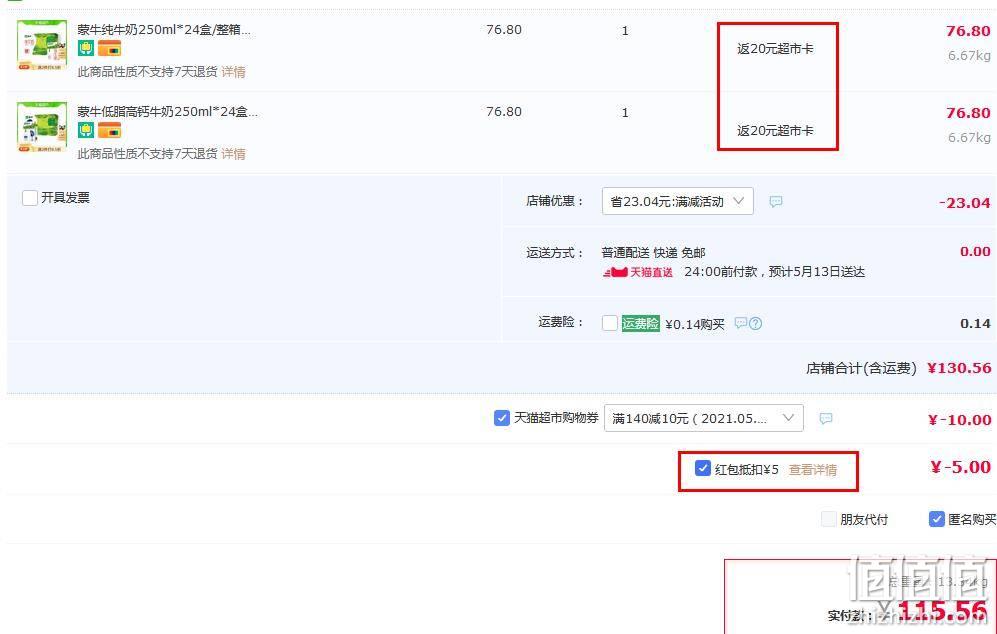
Task: Click the 6.67kg weight in 蒙牛低脂高钙牛奶 row
Action: 969,138
